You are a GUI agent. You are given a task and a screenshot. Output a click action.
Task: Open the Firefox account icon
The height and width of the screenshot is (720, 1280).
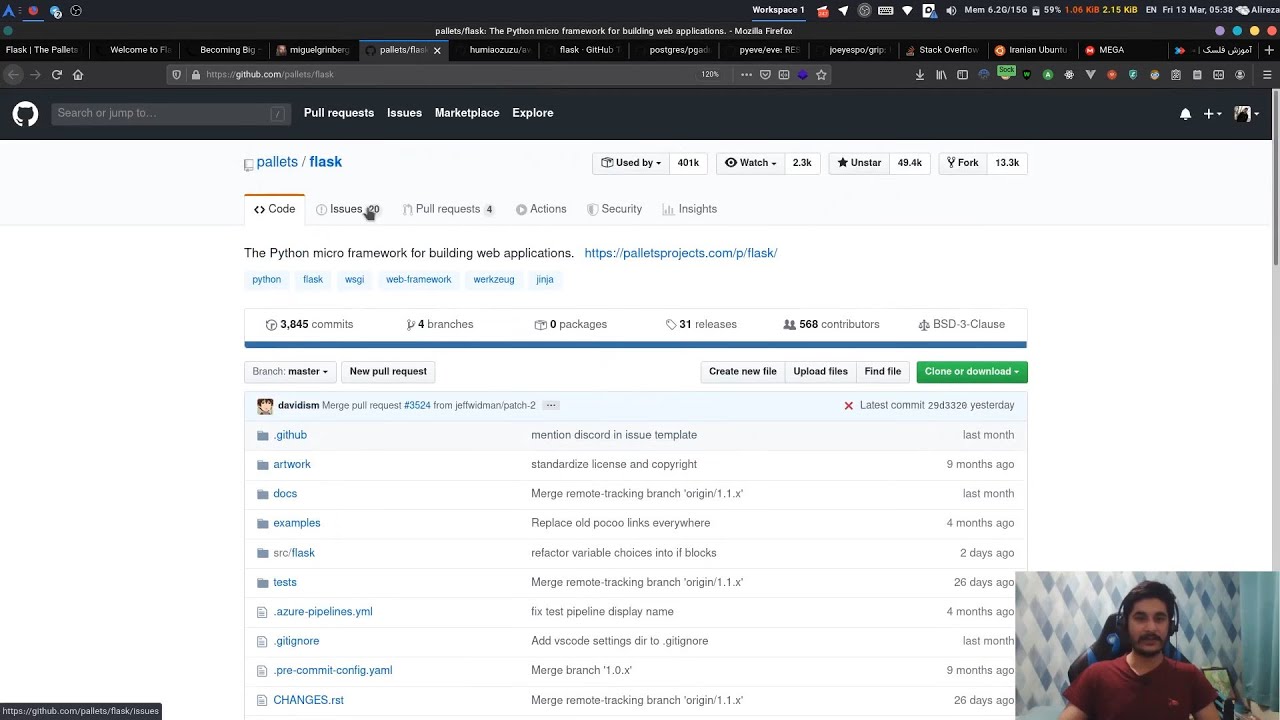point(1240,74)
